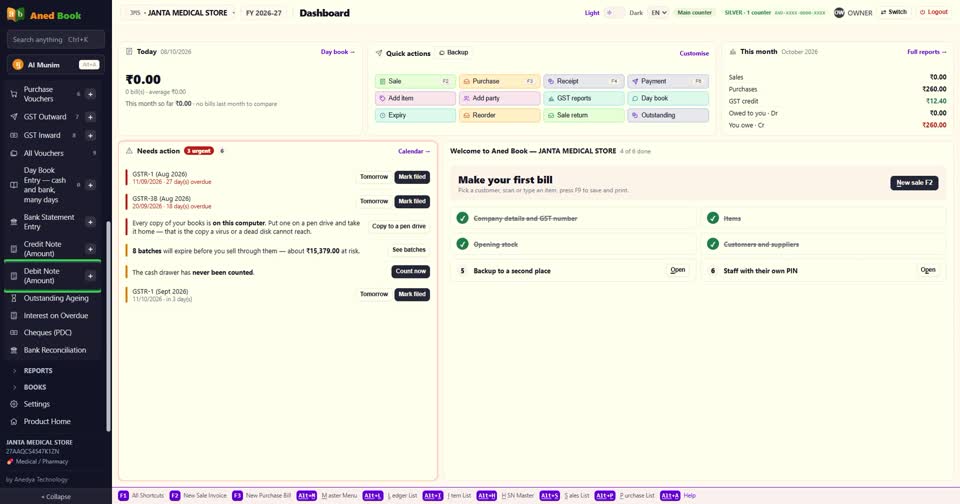Viewport: 960px width, 504px height.
Task: Click the Day Book Entry book icon
Action: (13, 185)
